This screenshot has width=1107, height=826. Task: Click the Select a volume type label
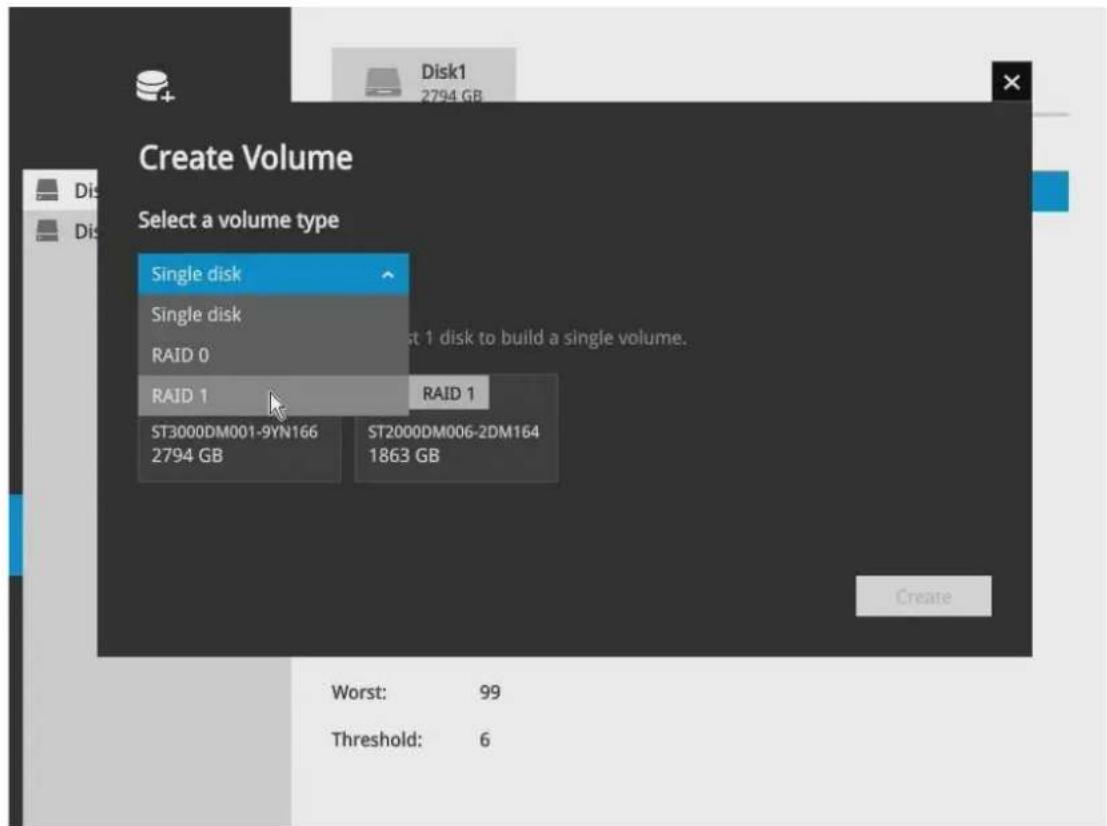click(x=239, y=220)
